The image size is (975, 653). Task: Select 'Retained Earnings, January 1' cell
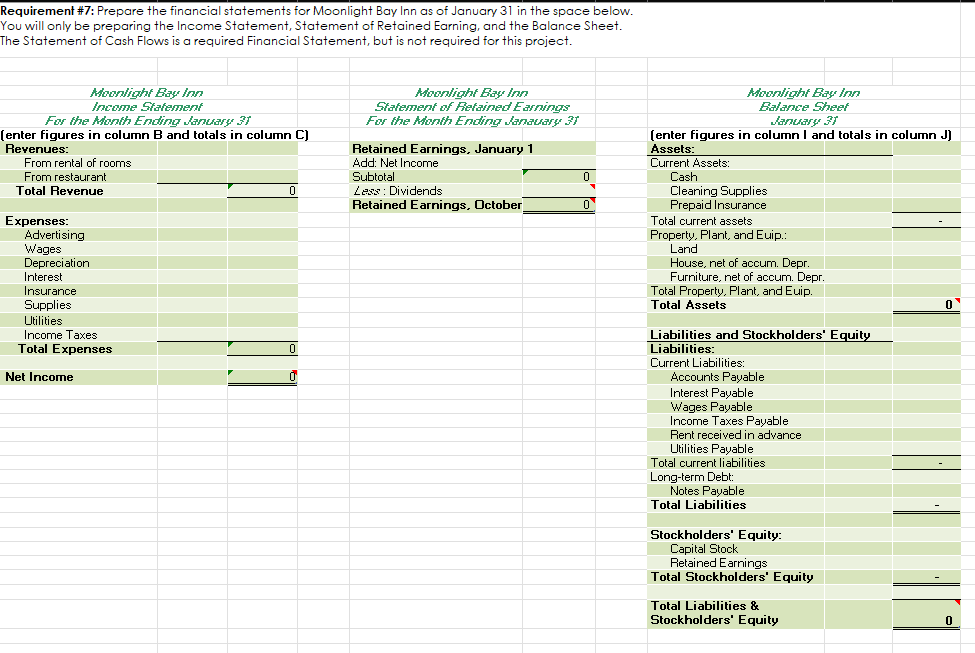[443, 149]
